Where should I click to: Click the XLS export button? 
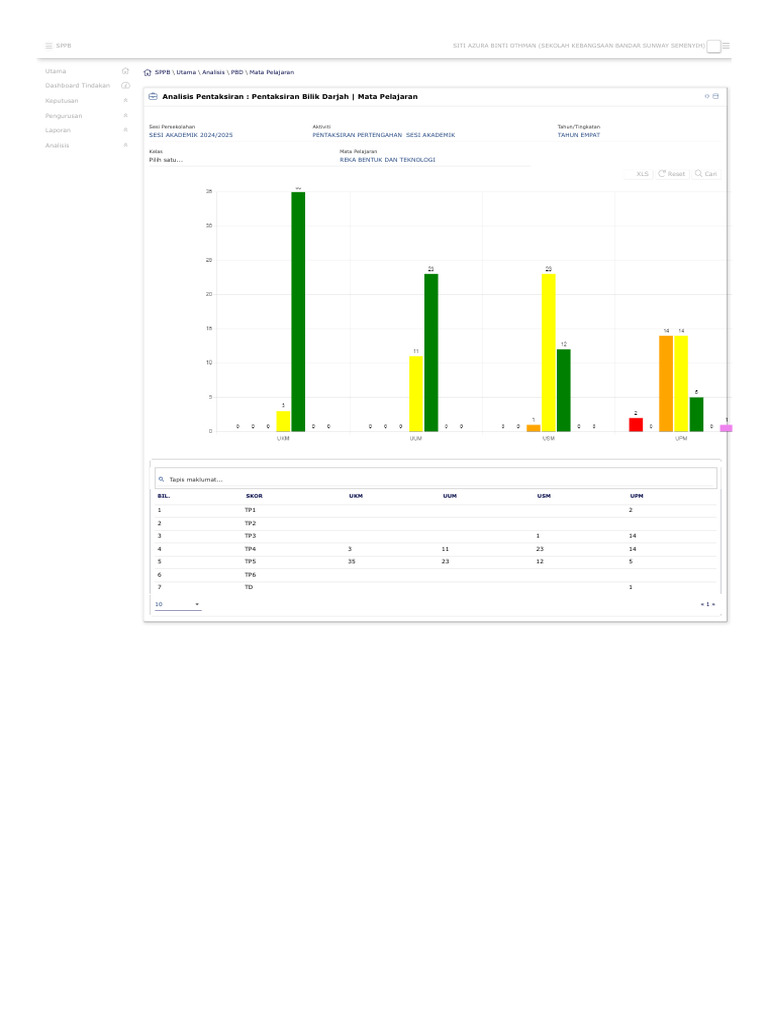click(640, 174)
